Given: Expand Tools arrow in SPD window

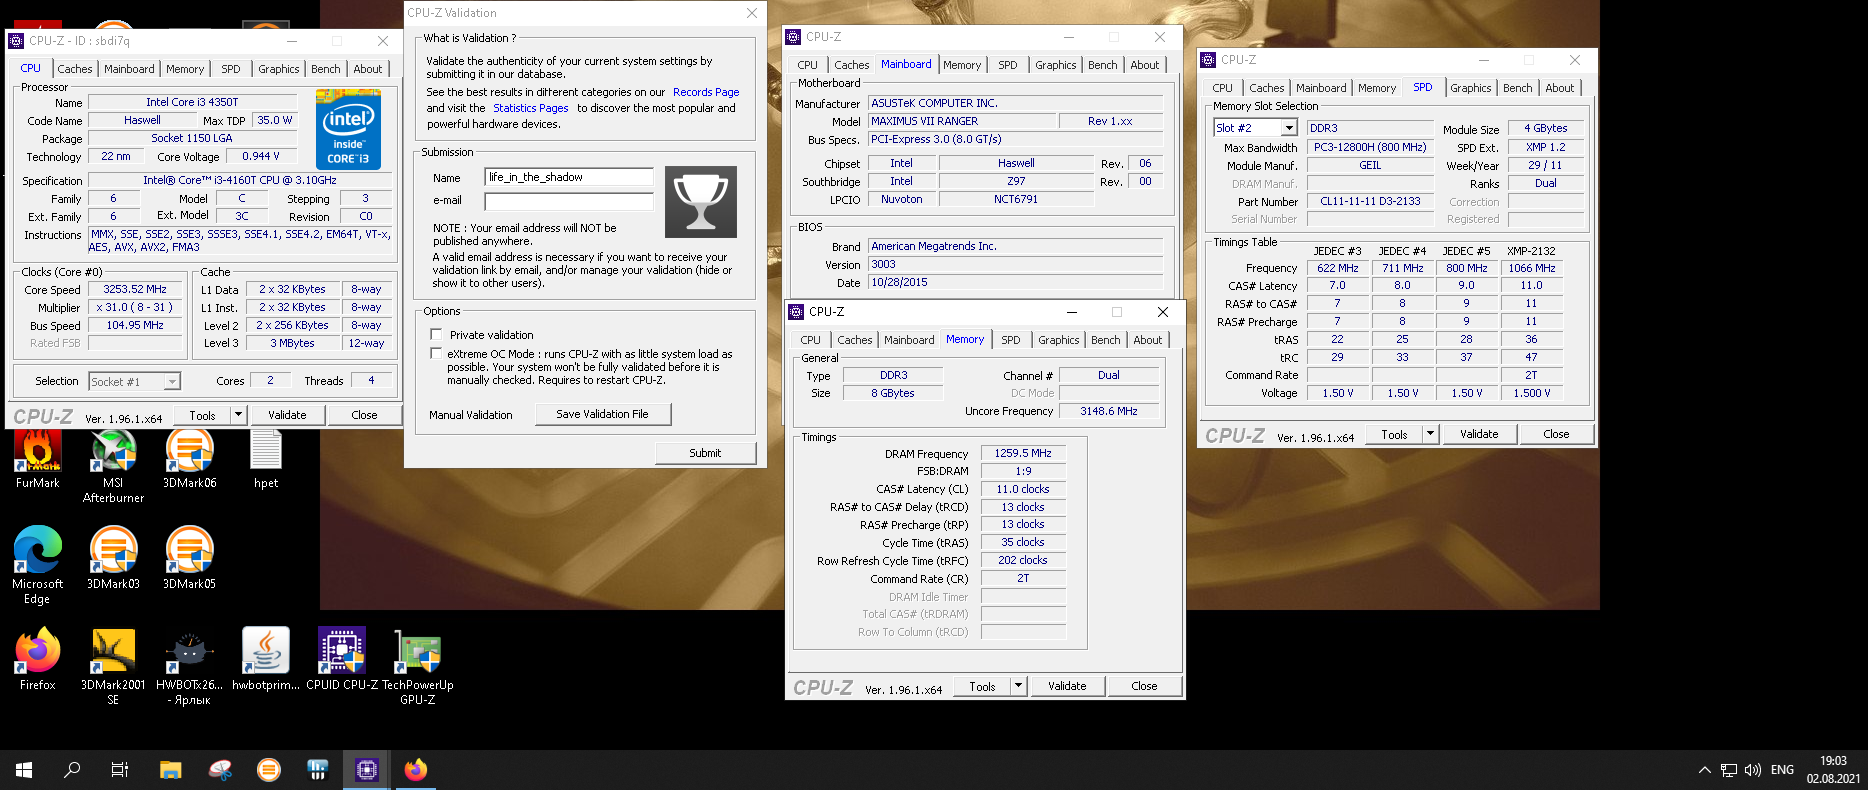Looking at the screenshot, I should tap(1430, 434).
